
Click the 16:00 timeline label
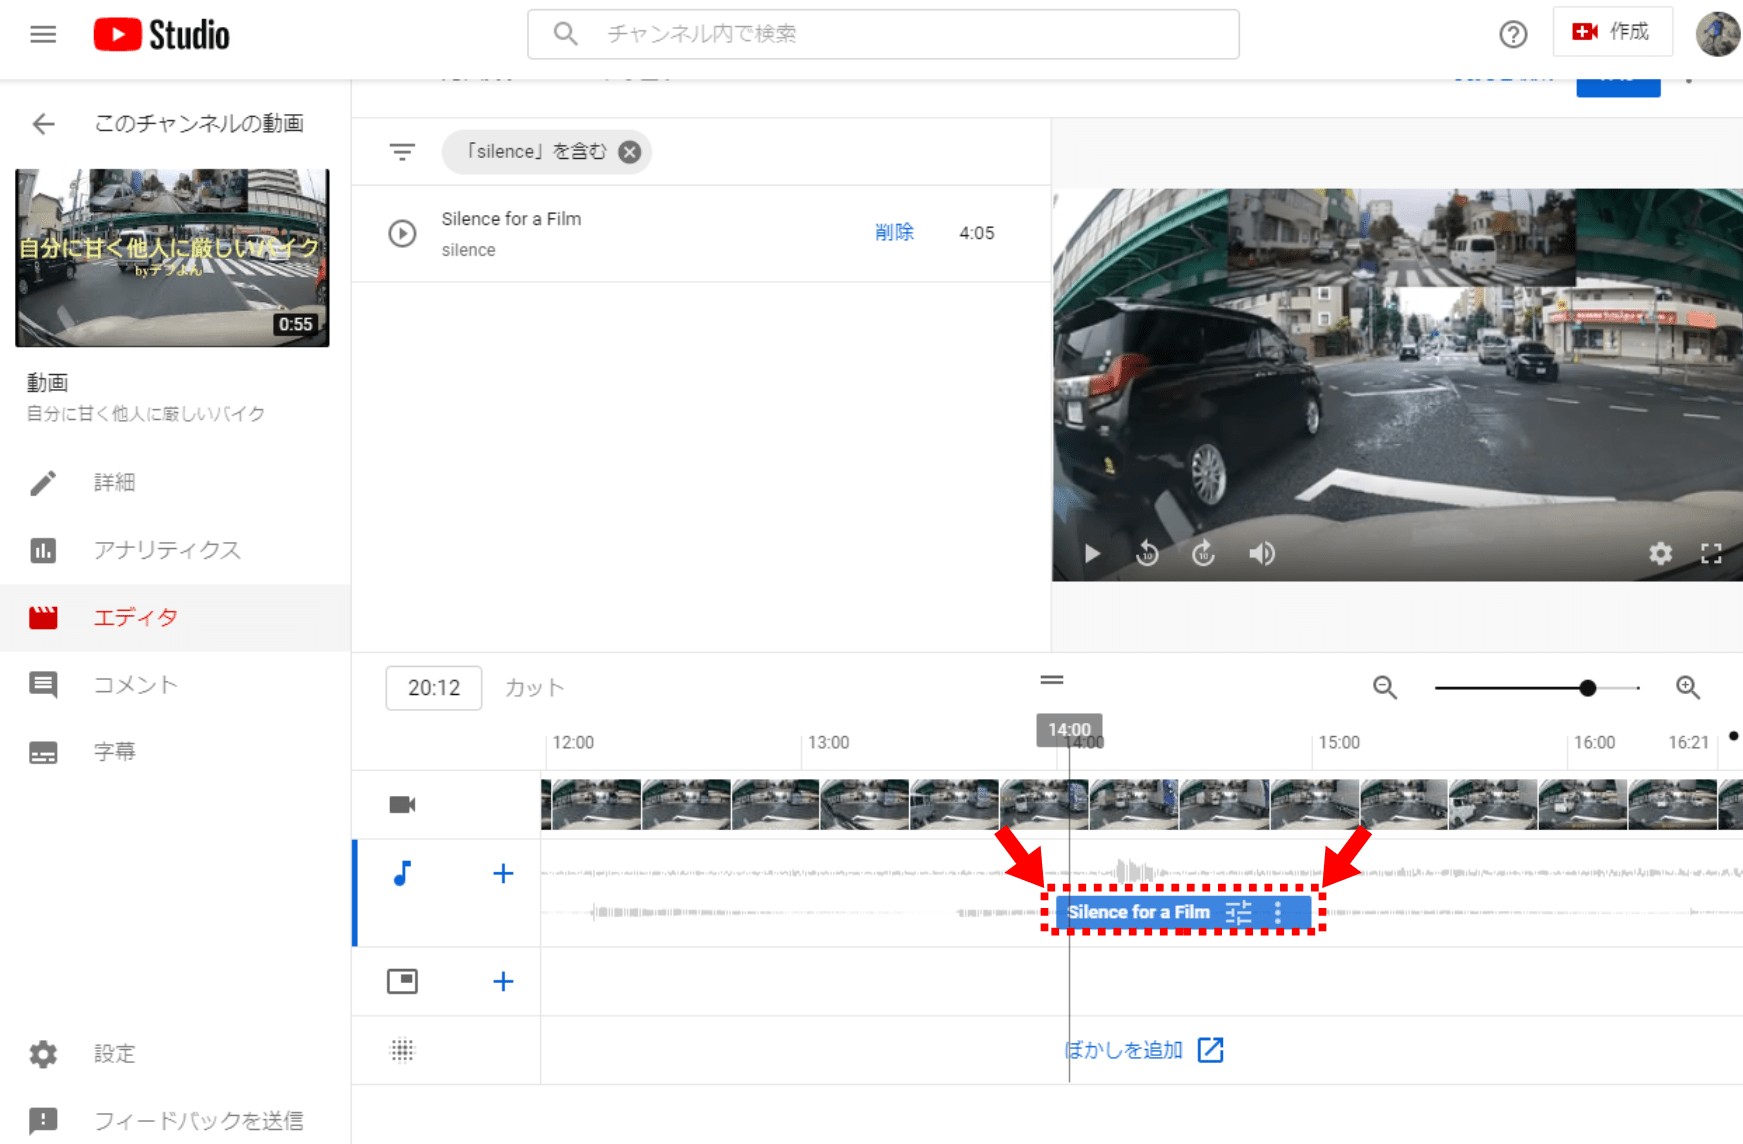[1594, 742]
